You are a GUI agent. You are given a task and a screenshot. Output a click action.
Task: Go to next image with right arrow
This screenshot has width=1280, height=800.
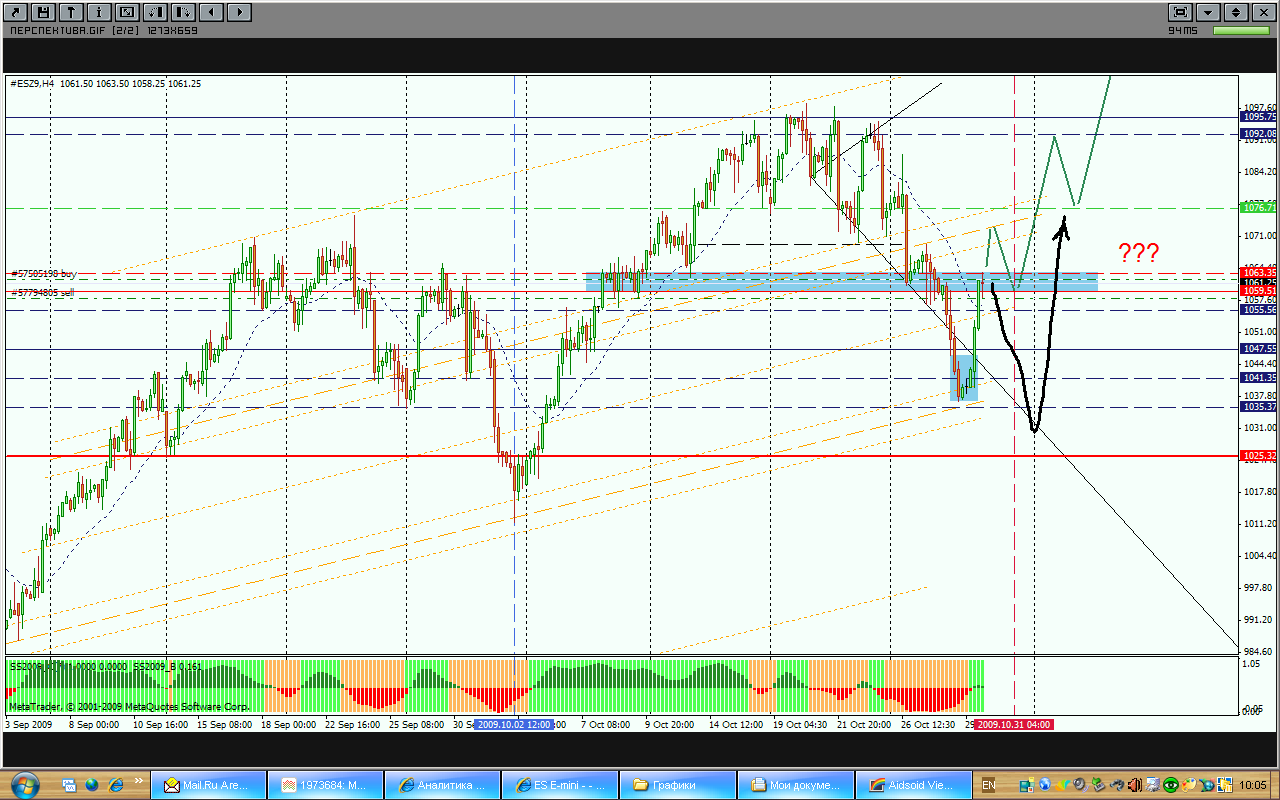(x=239, y=12)
